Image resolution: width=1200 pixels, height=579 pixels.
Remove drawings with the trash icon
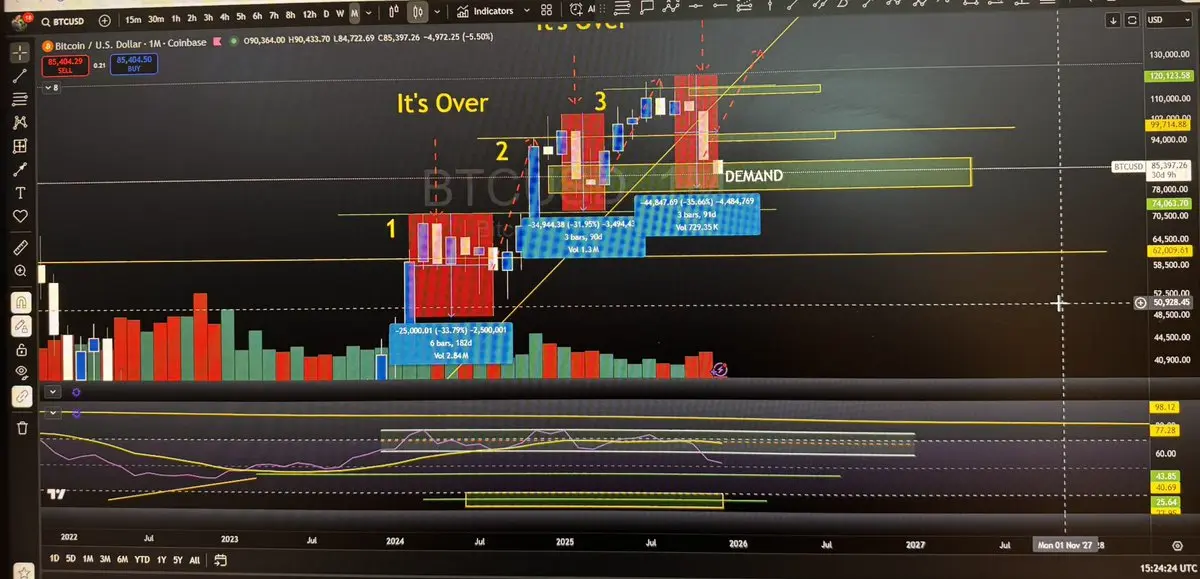[20, 428]
